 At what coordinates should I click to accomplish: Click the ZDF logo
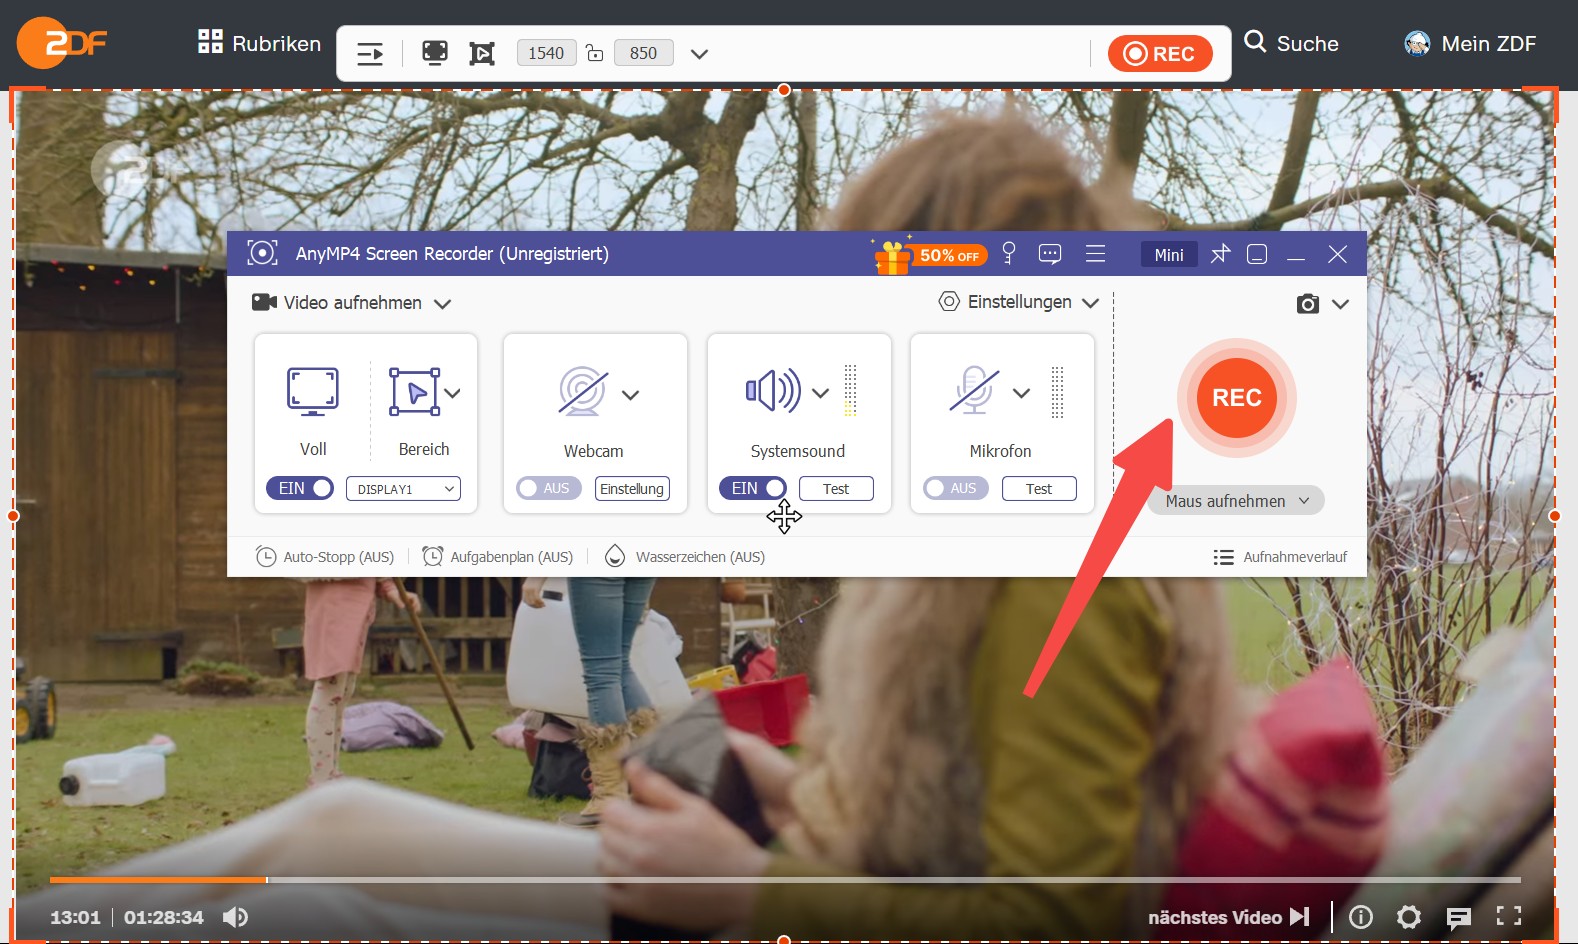pos(62,43)
